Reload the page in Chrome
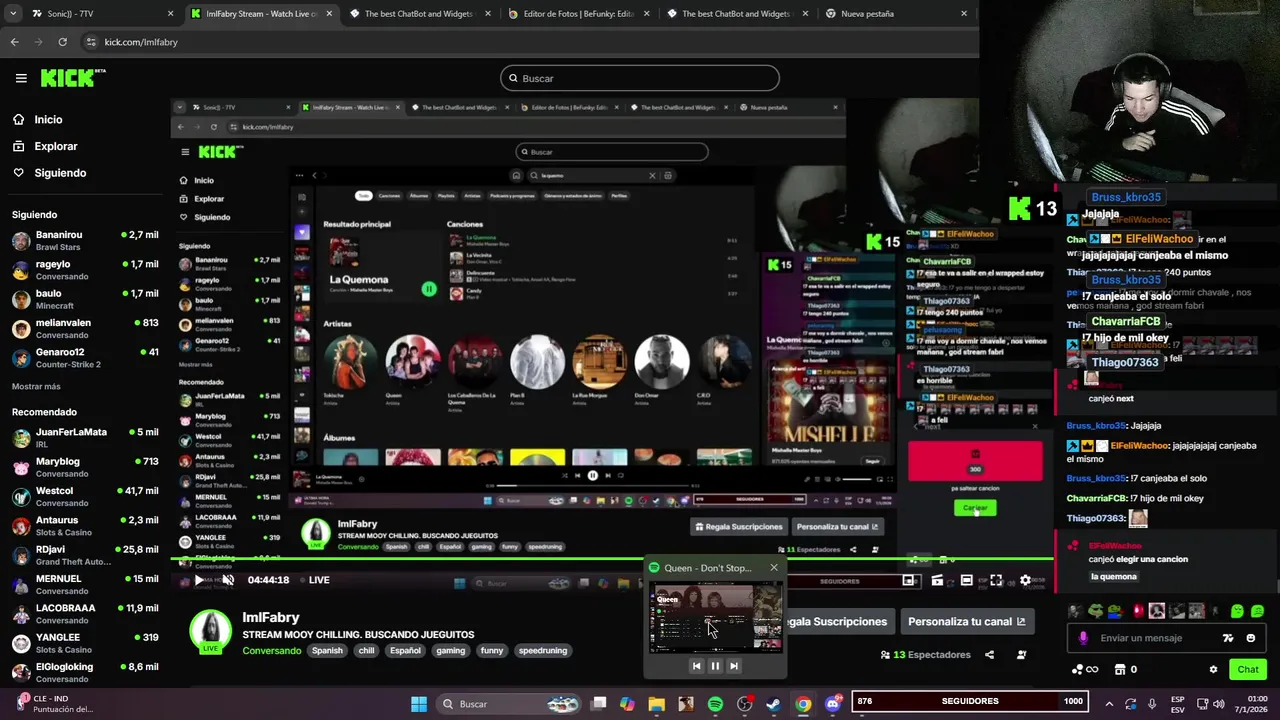The height and width of the screenshot is (720, 1280). coord(62,42)
